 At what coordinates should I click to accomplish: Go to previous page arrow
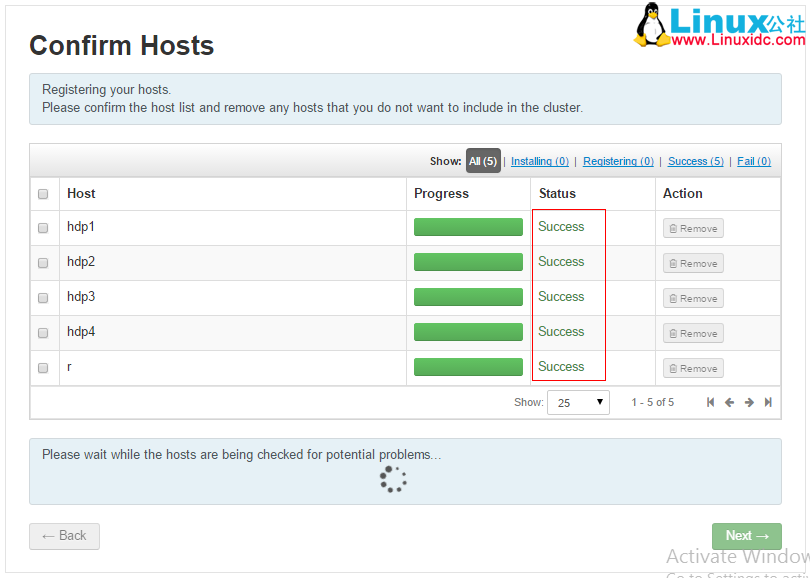729,402
